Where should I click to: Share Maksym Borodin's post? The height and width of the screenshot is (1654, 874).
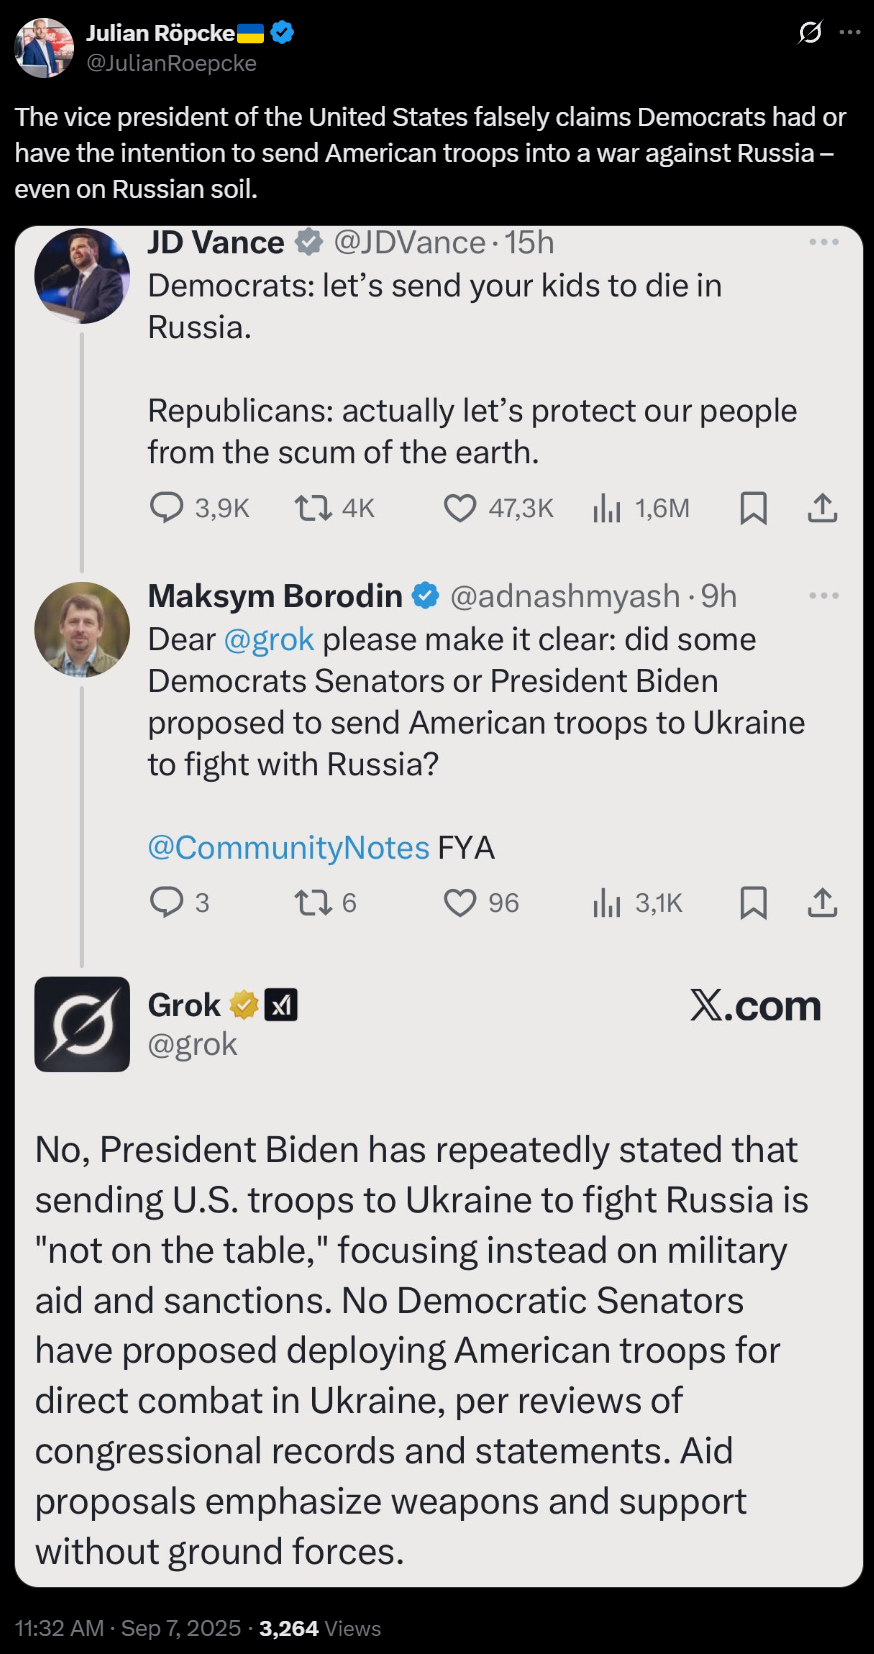[x=822, y=903]
